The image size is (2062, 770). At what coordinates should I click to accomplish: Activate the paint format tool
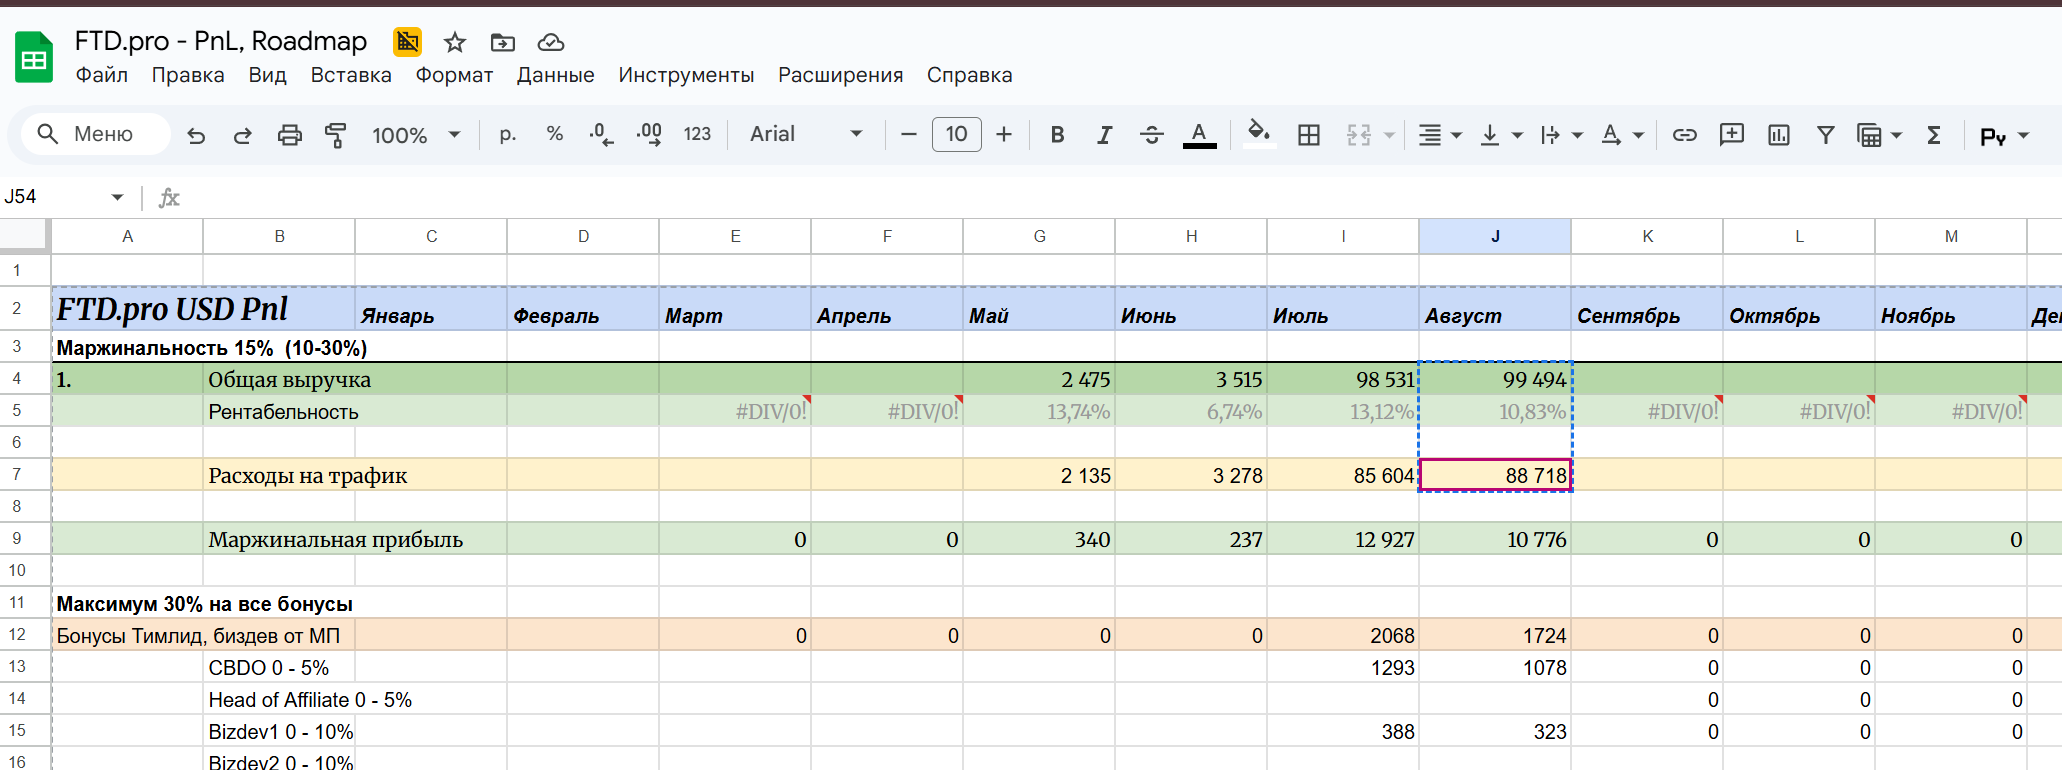(x=336, y=135)
